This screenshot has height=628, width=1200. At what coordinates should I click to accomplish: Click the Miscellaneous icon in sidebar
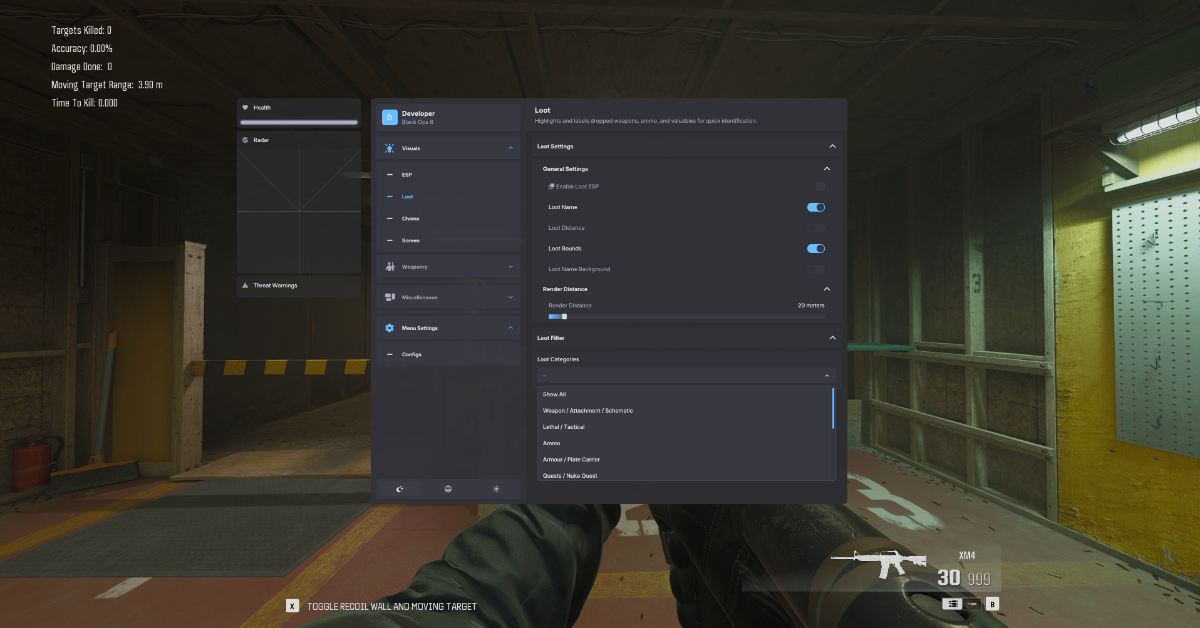[x=389, y=297]
